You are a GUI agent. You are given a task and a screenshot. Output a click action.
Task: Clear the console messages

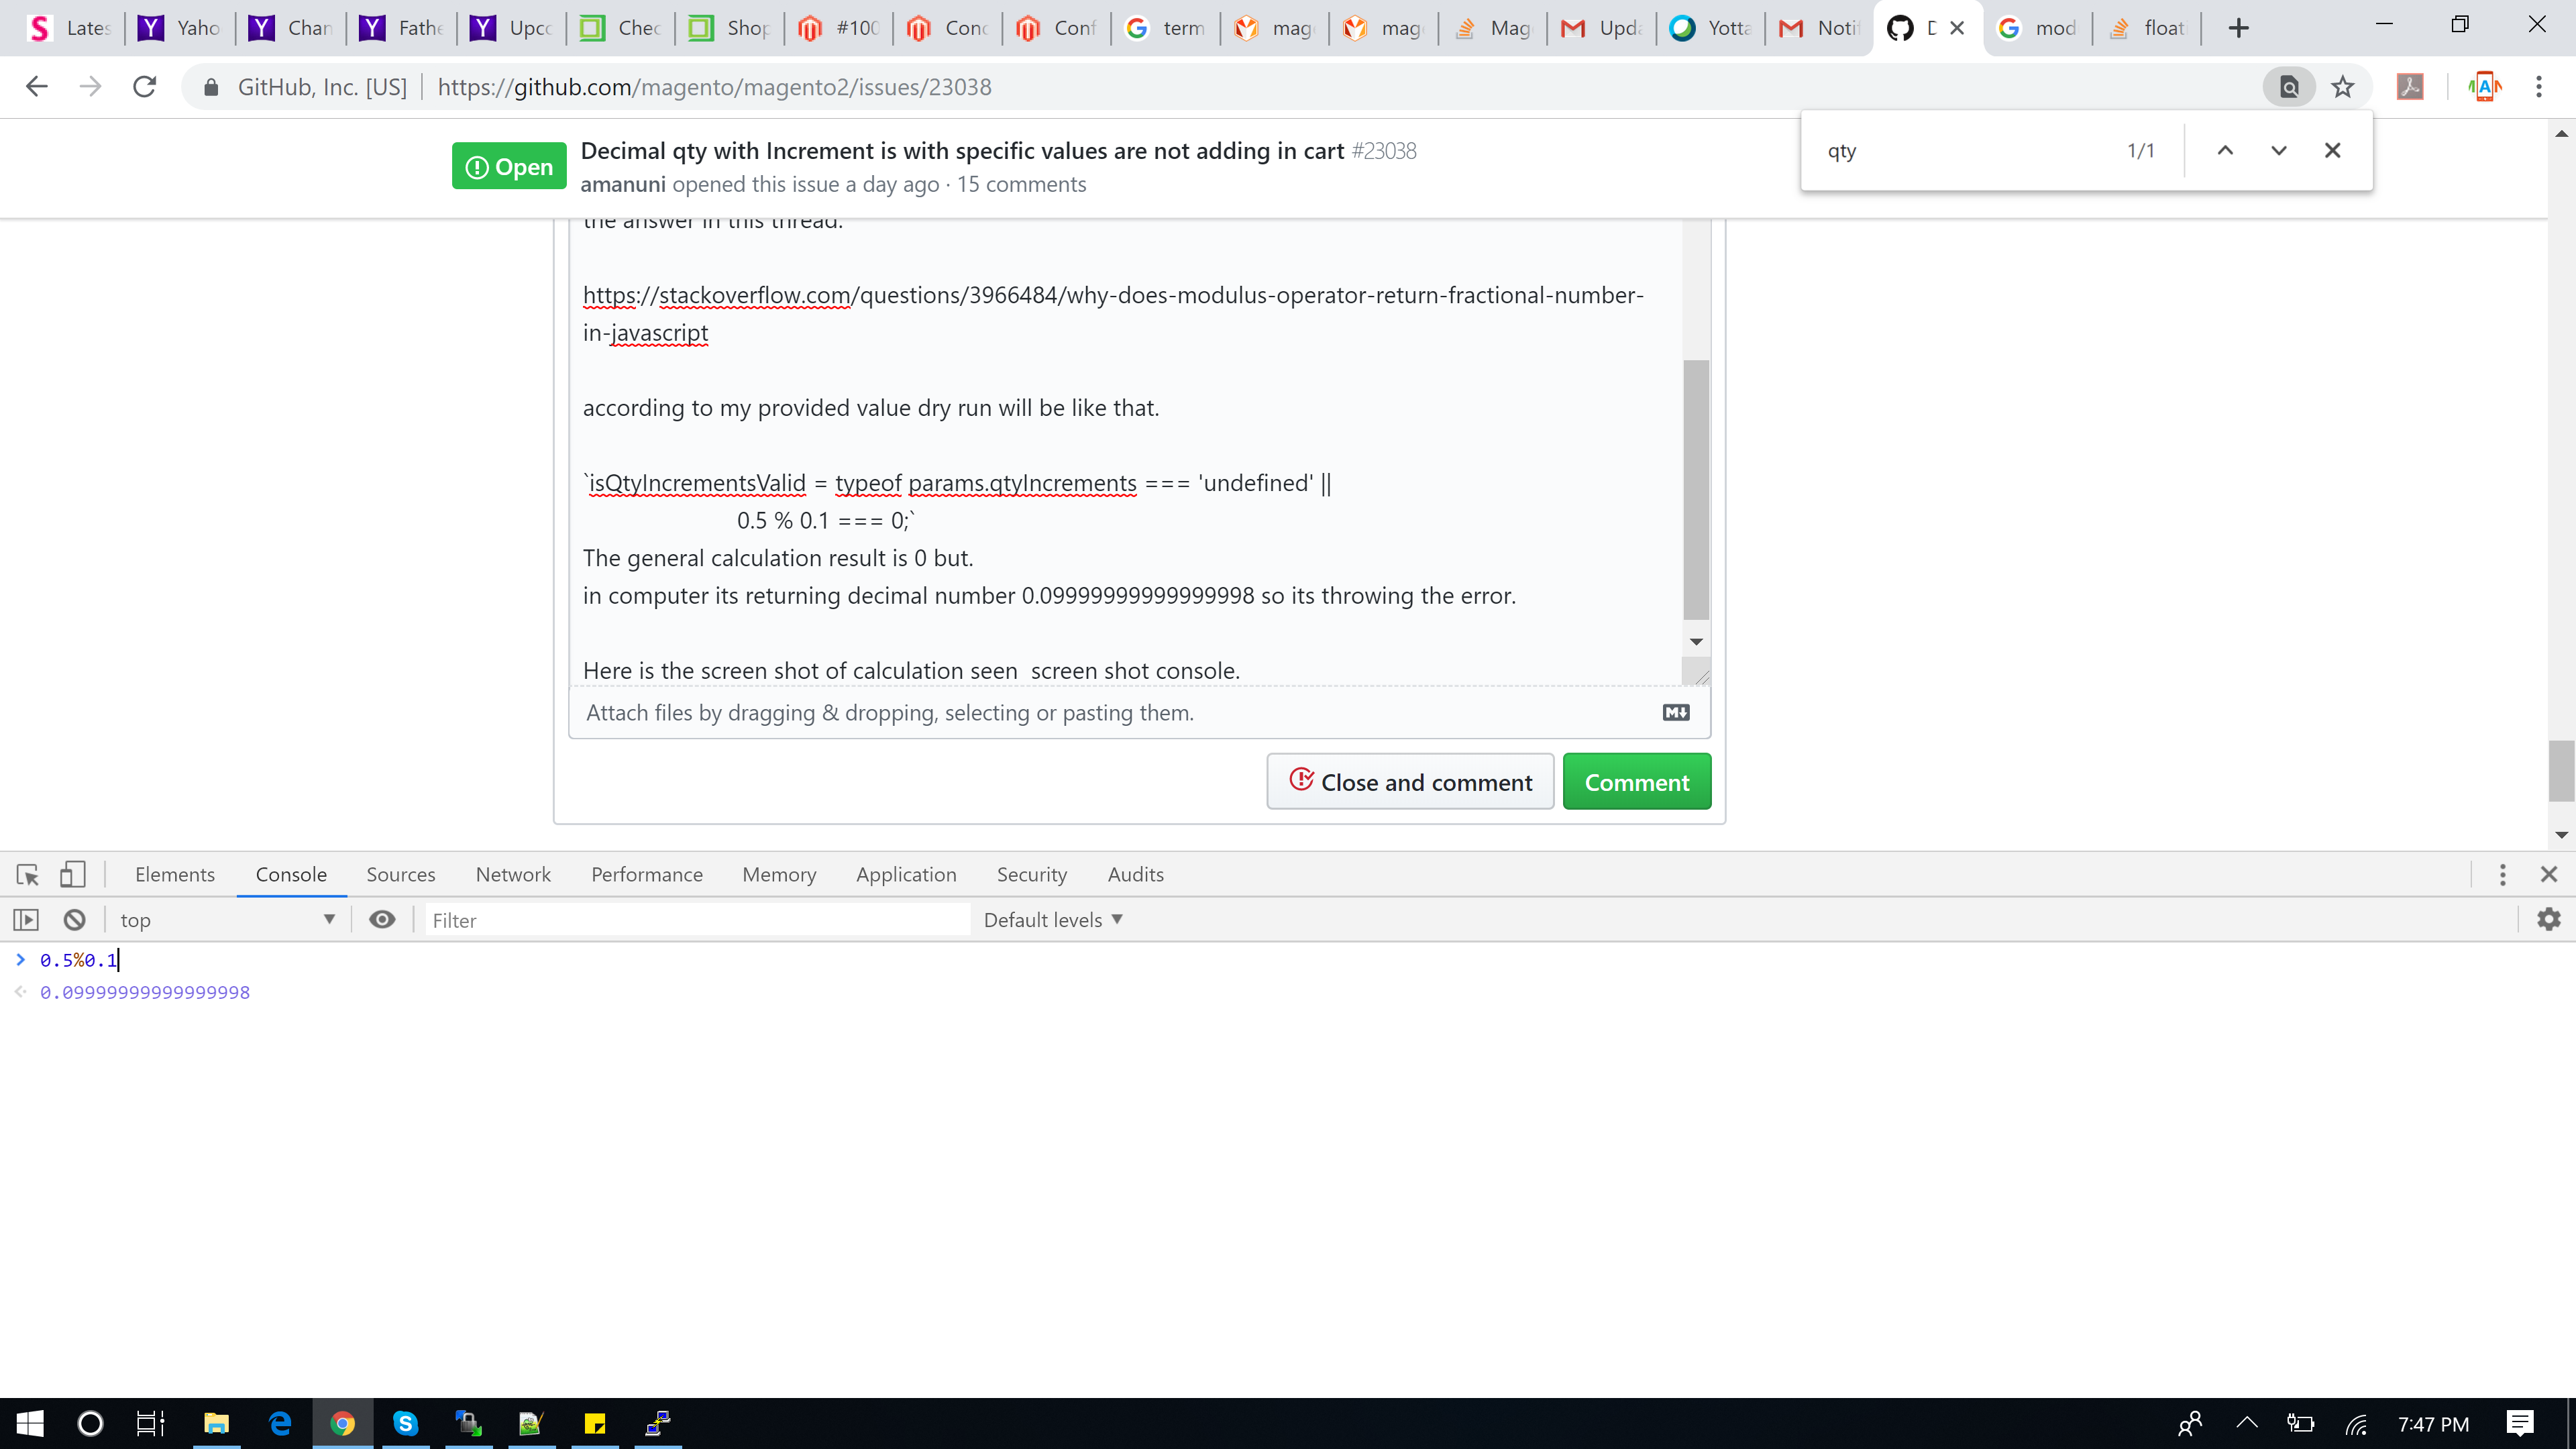tap(73, 919)
